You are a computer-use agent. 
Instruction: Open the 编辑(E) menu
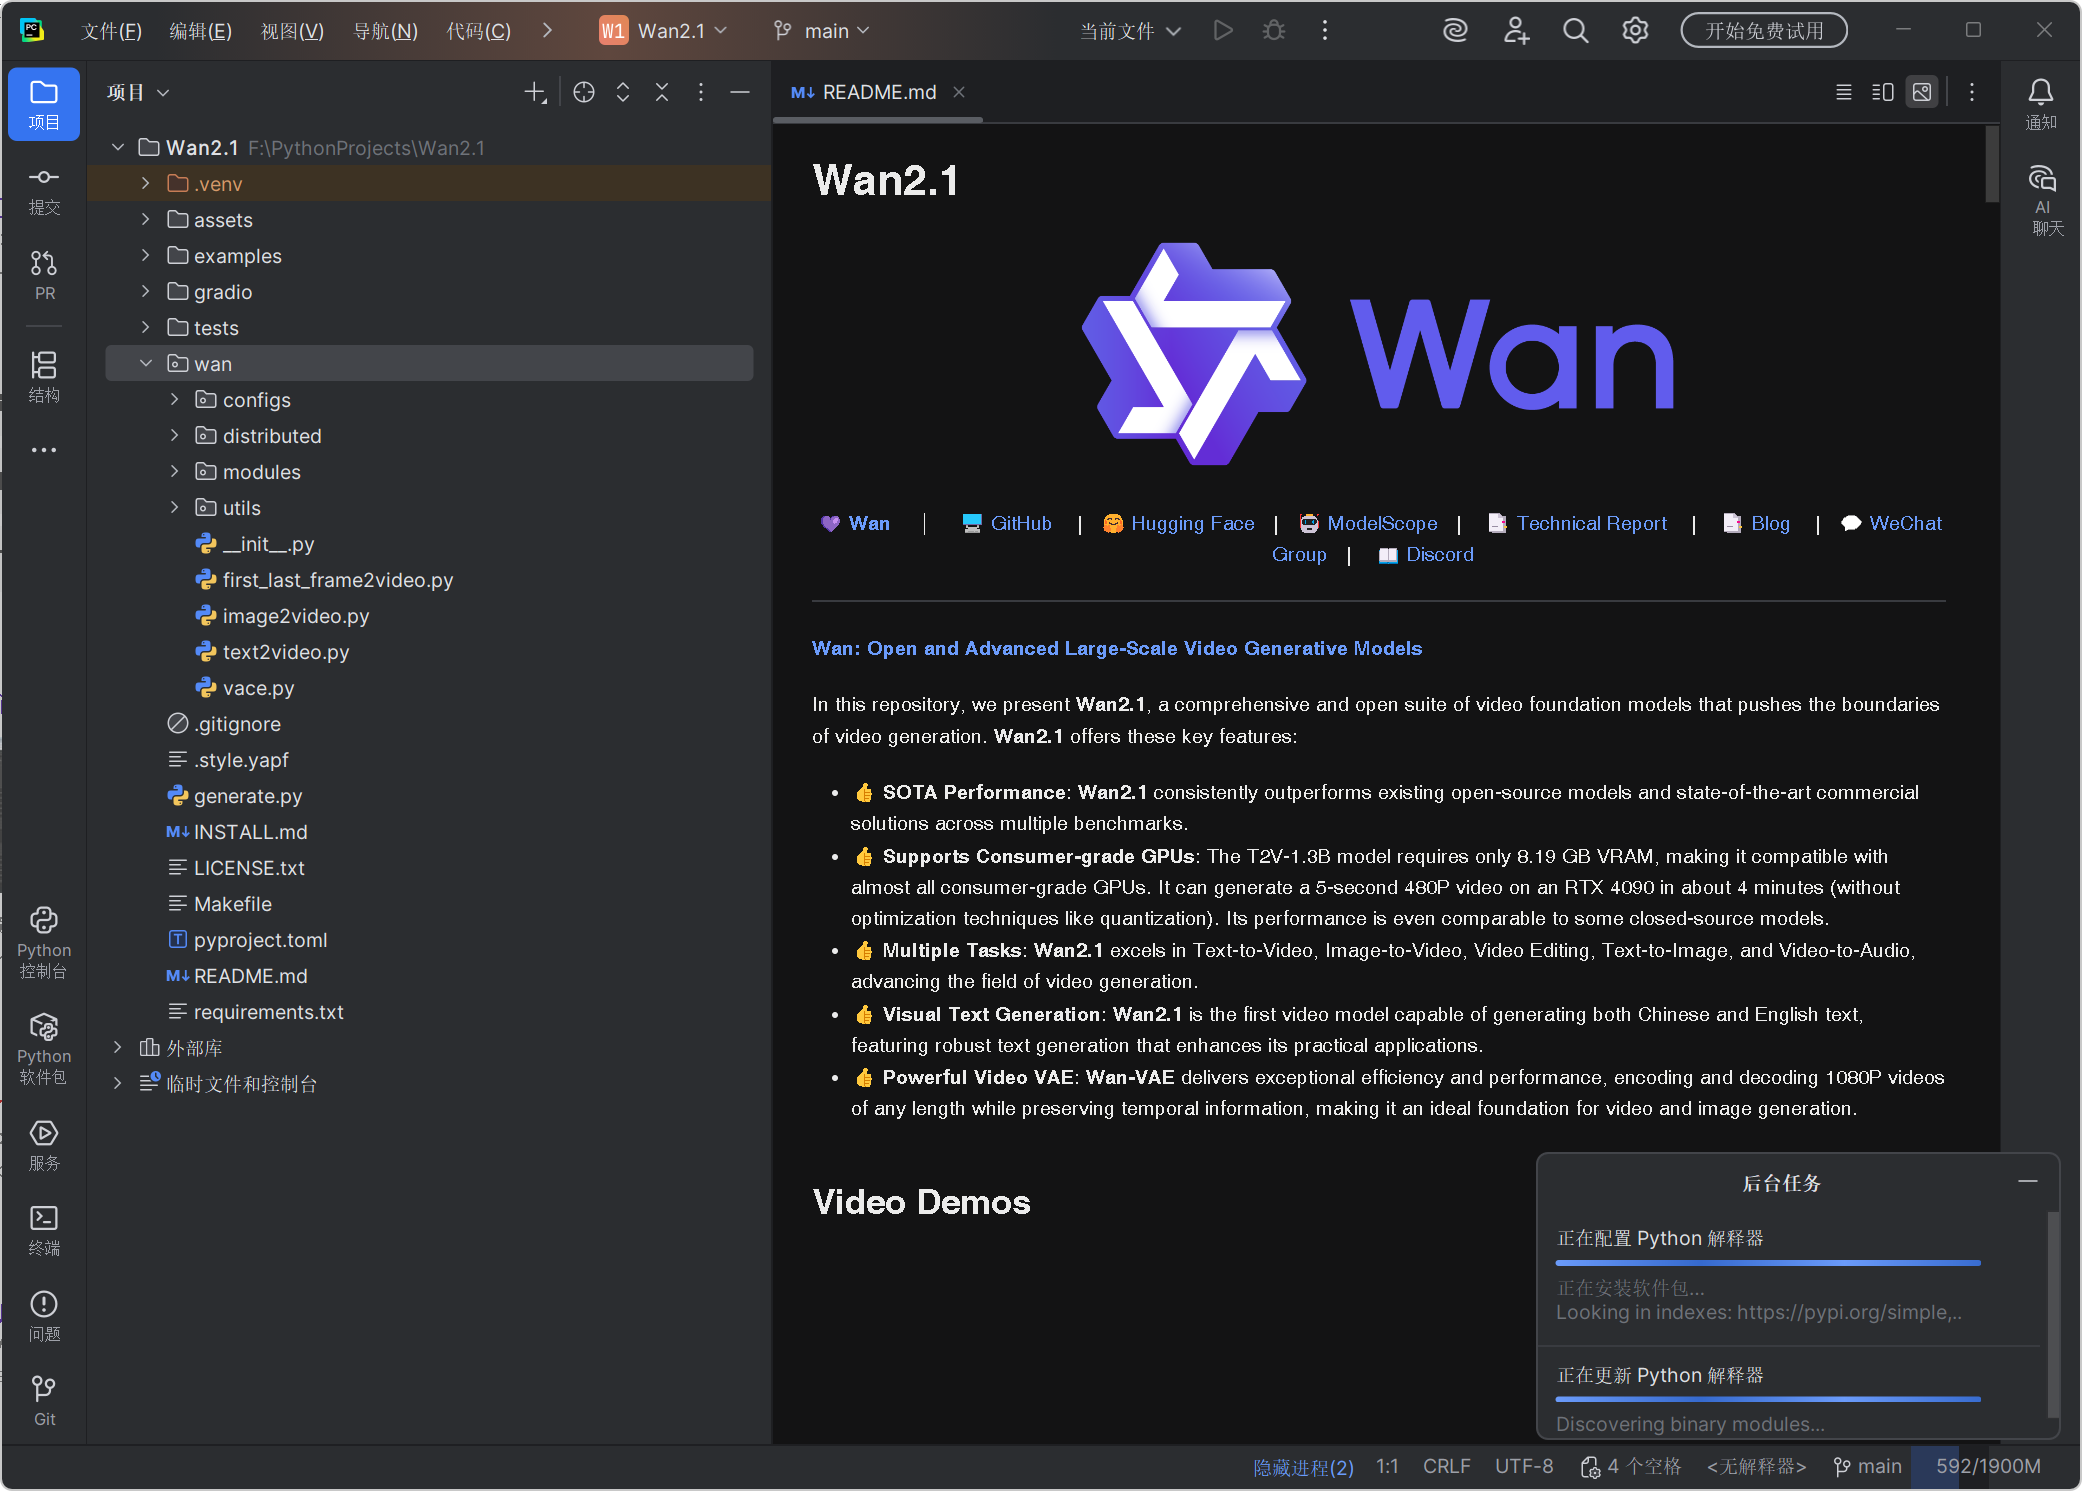pos(200,31)
